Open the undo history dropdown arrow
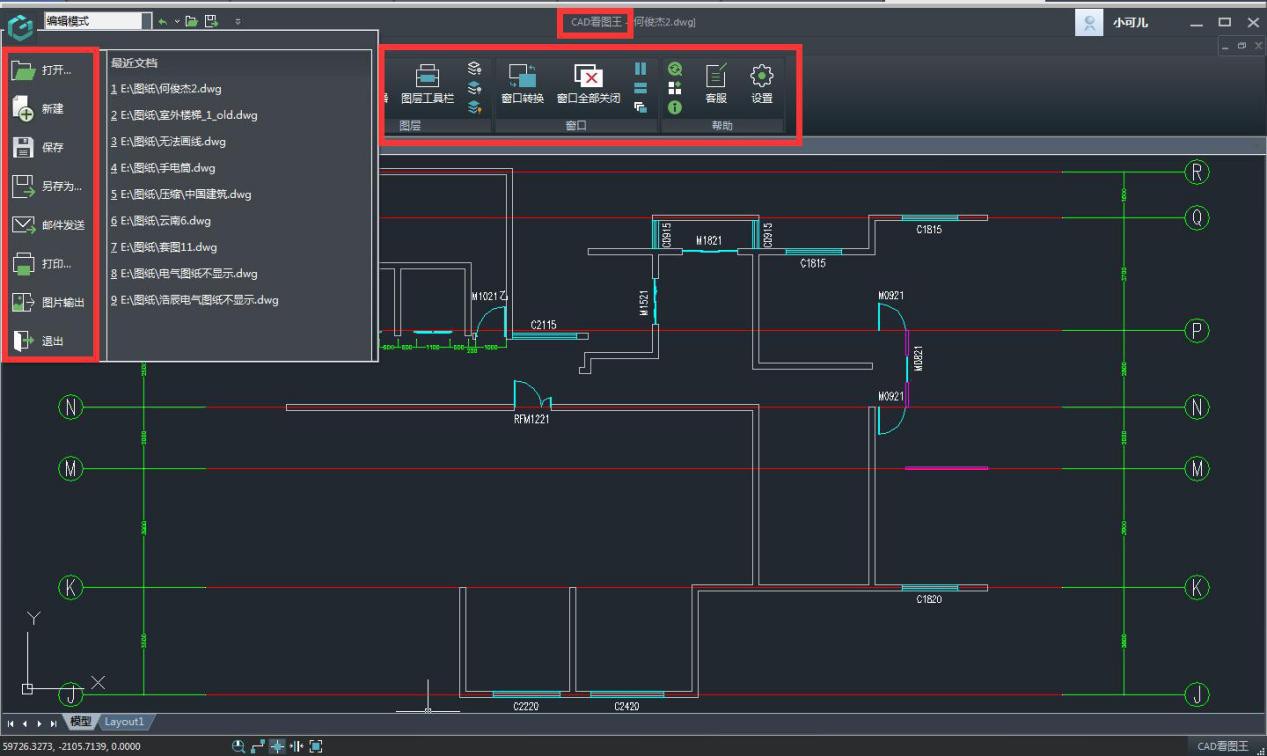The image size is (1267, 756). pos(177,21)
